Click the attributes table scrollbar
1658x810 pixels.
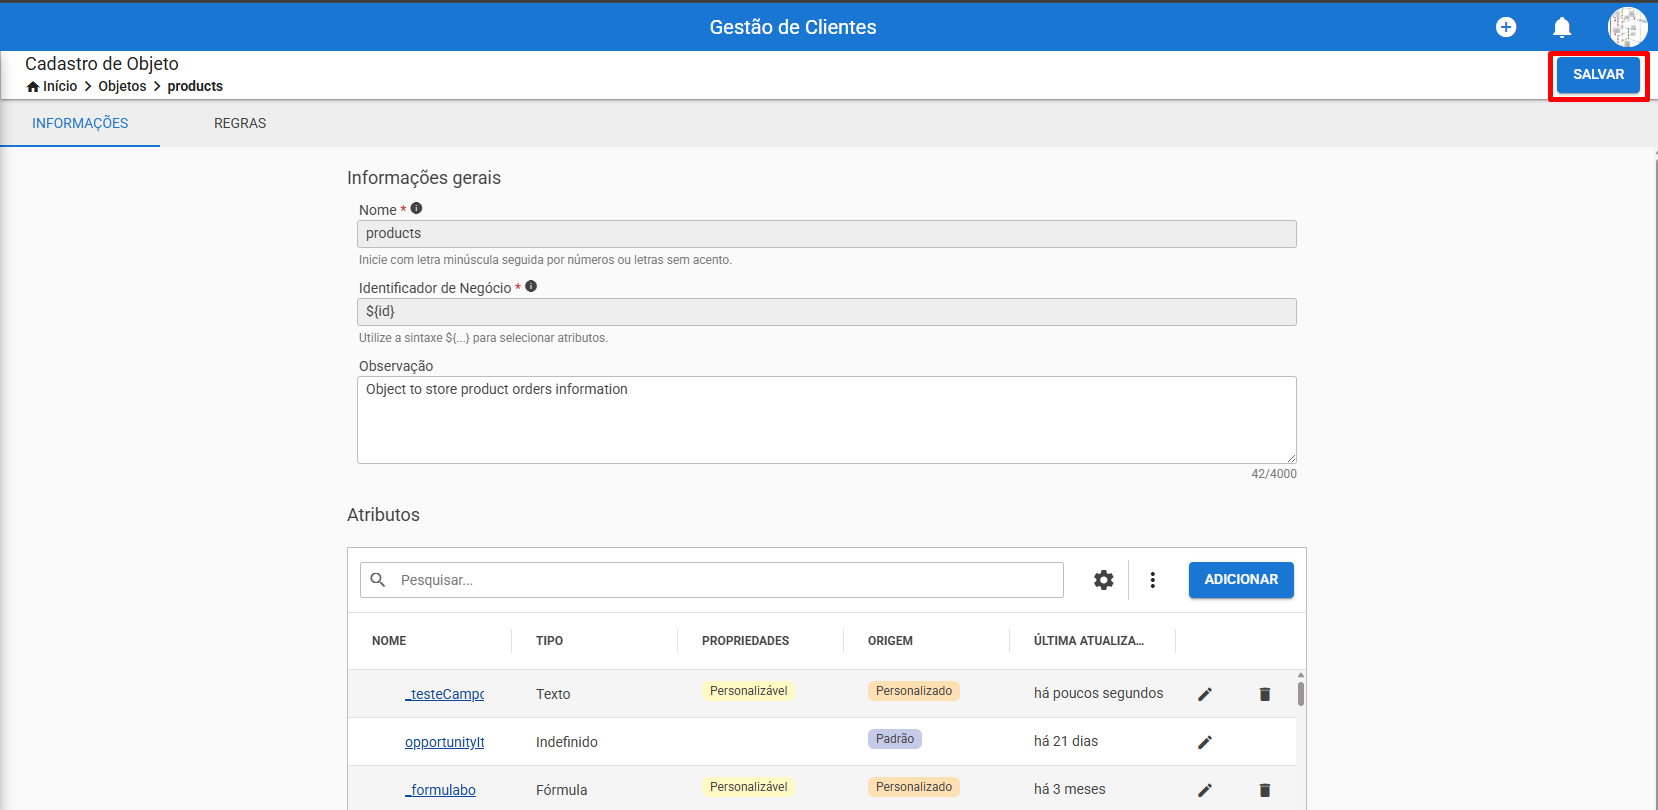pyautogui.click(x=1300, y=694)
